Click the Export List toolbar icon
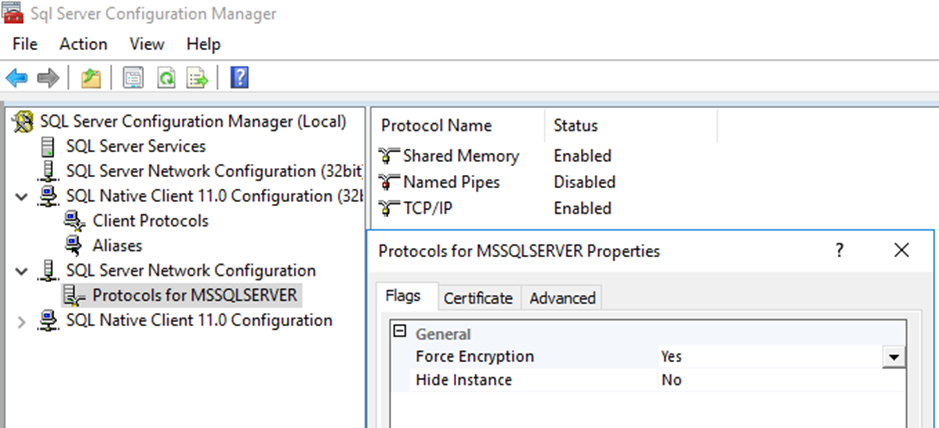 [197, 78]
